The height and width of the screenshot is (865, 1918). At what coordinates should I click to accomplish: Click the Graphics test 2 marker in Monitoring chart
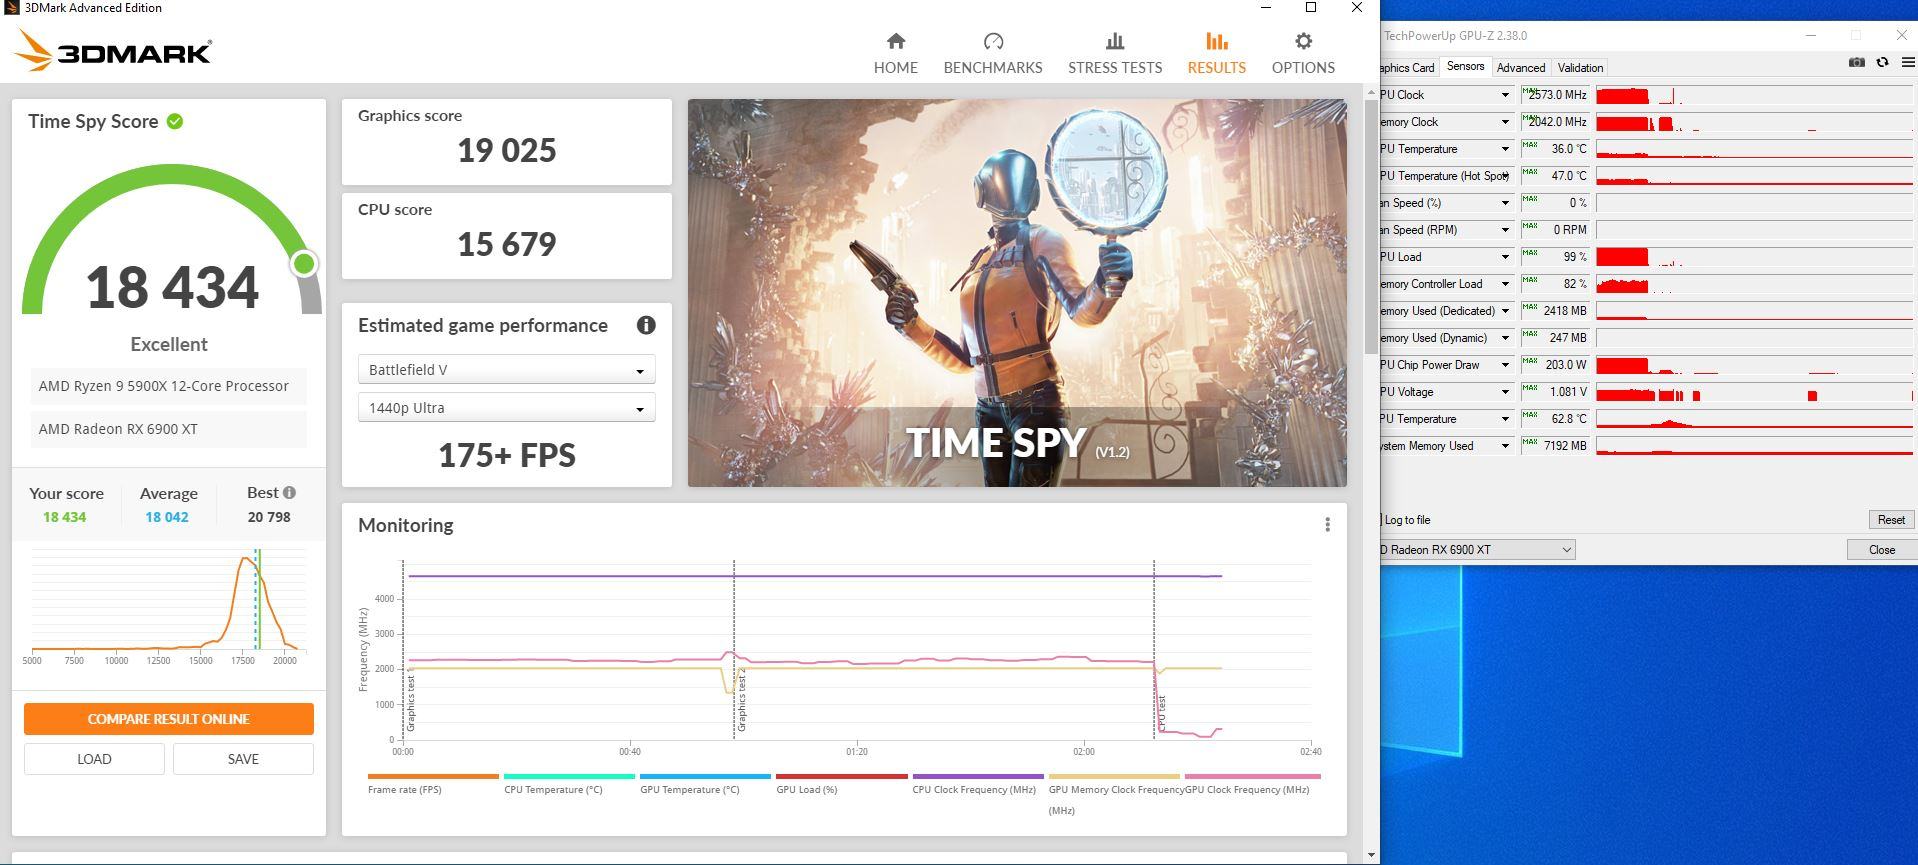[742, 700]
